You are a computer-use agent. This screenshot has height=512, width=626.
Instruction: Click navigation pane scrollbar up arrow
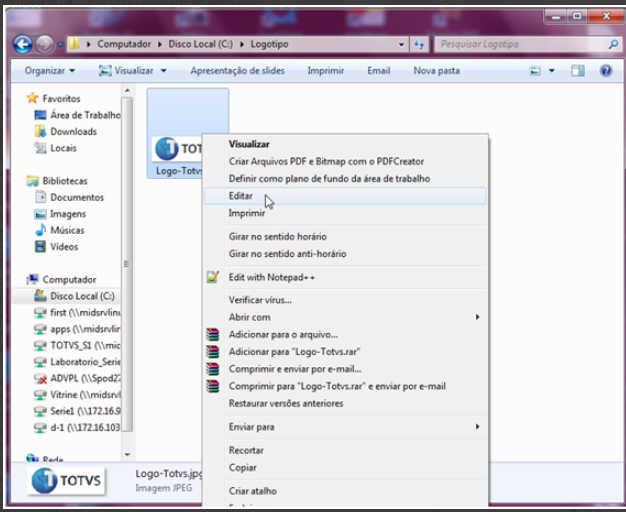pyautogui.click(x=127, y=91)
